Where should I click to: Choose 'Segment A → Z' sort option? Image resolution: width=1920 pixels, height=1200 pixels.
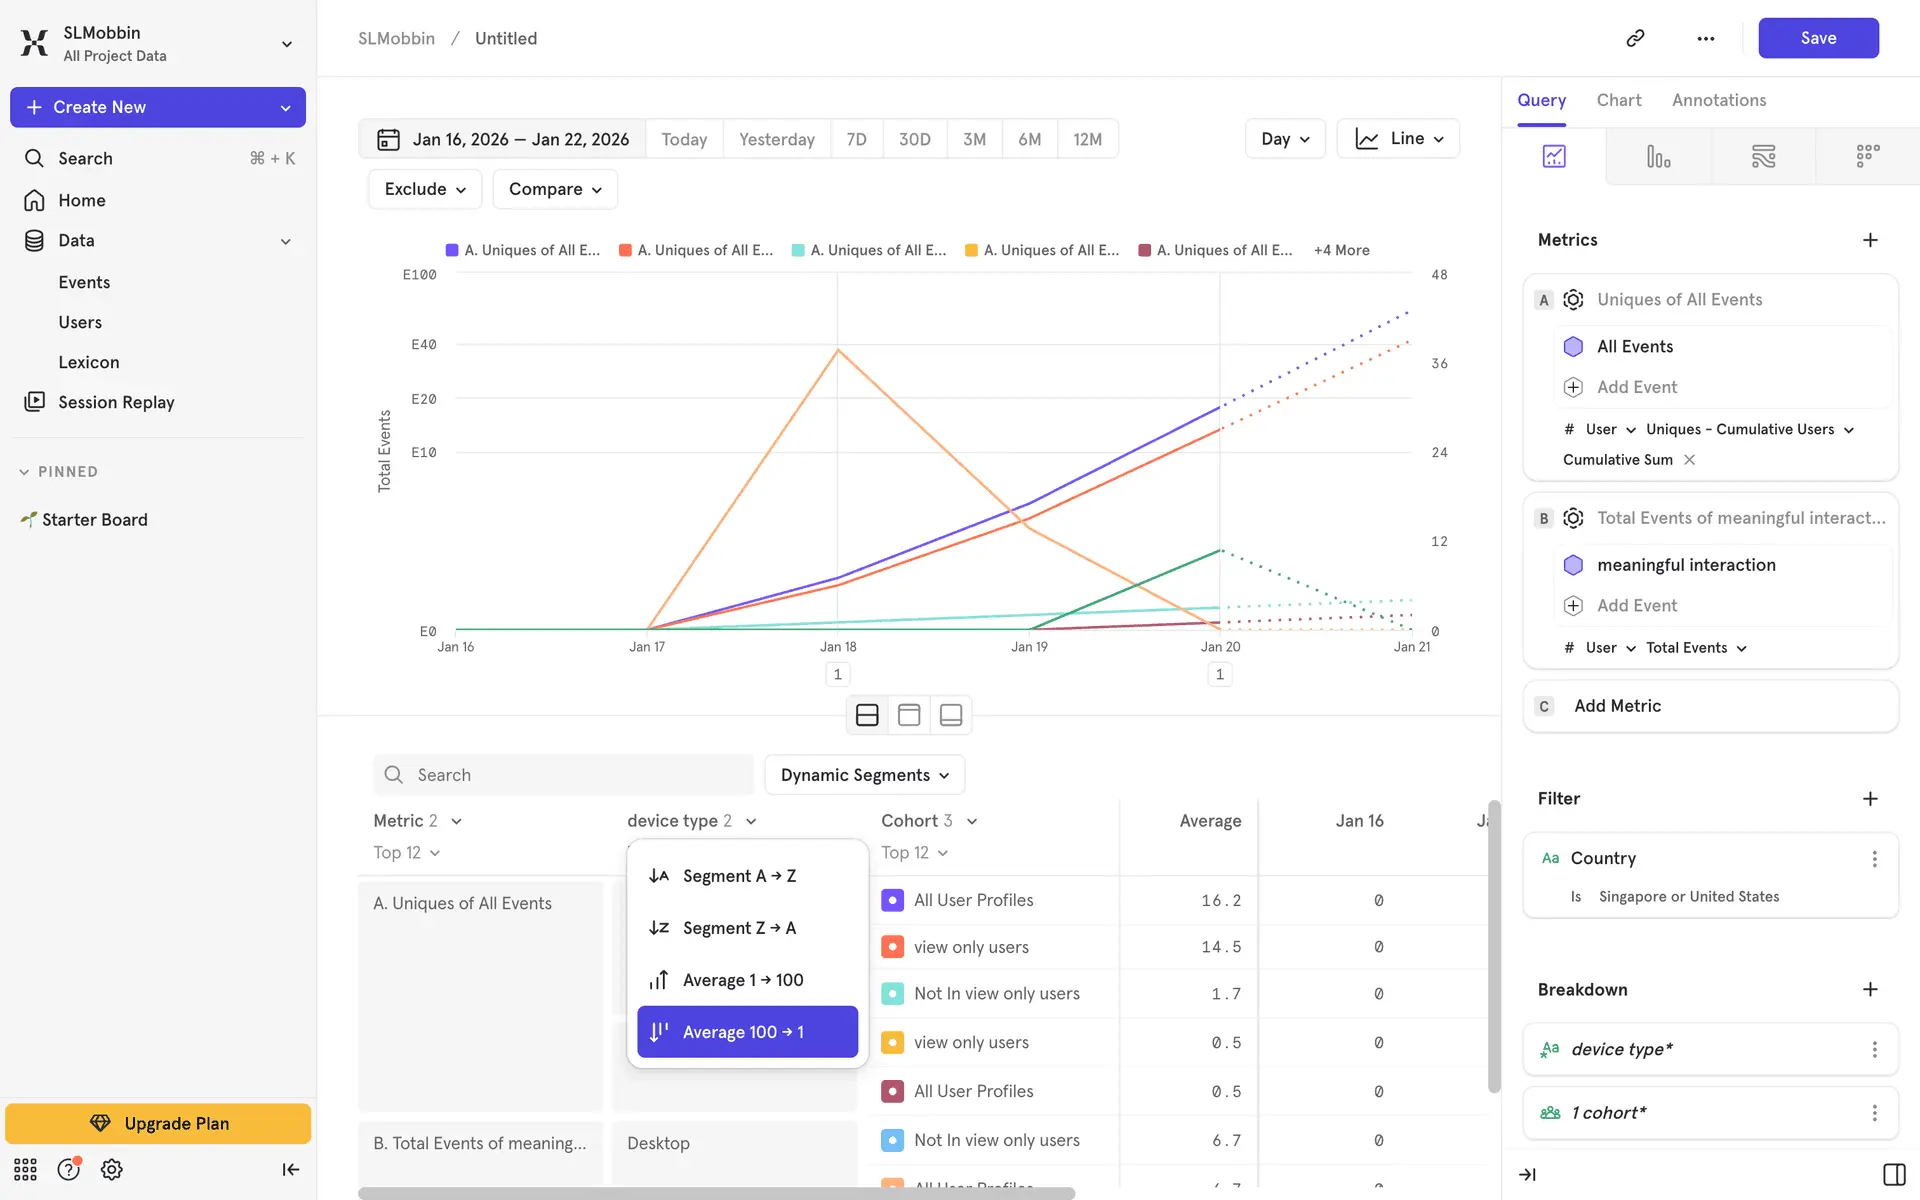point(739,876)
